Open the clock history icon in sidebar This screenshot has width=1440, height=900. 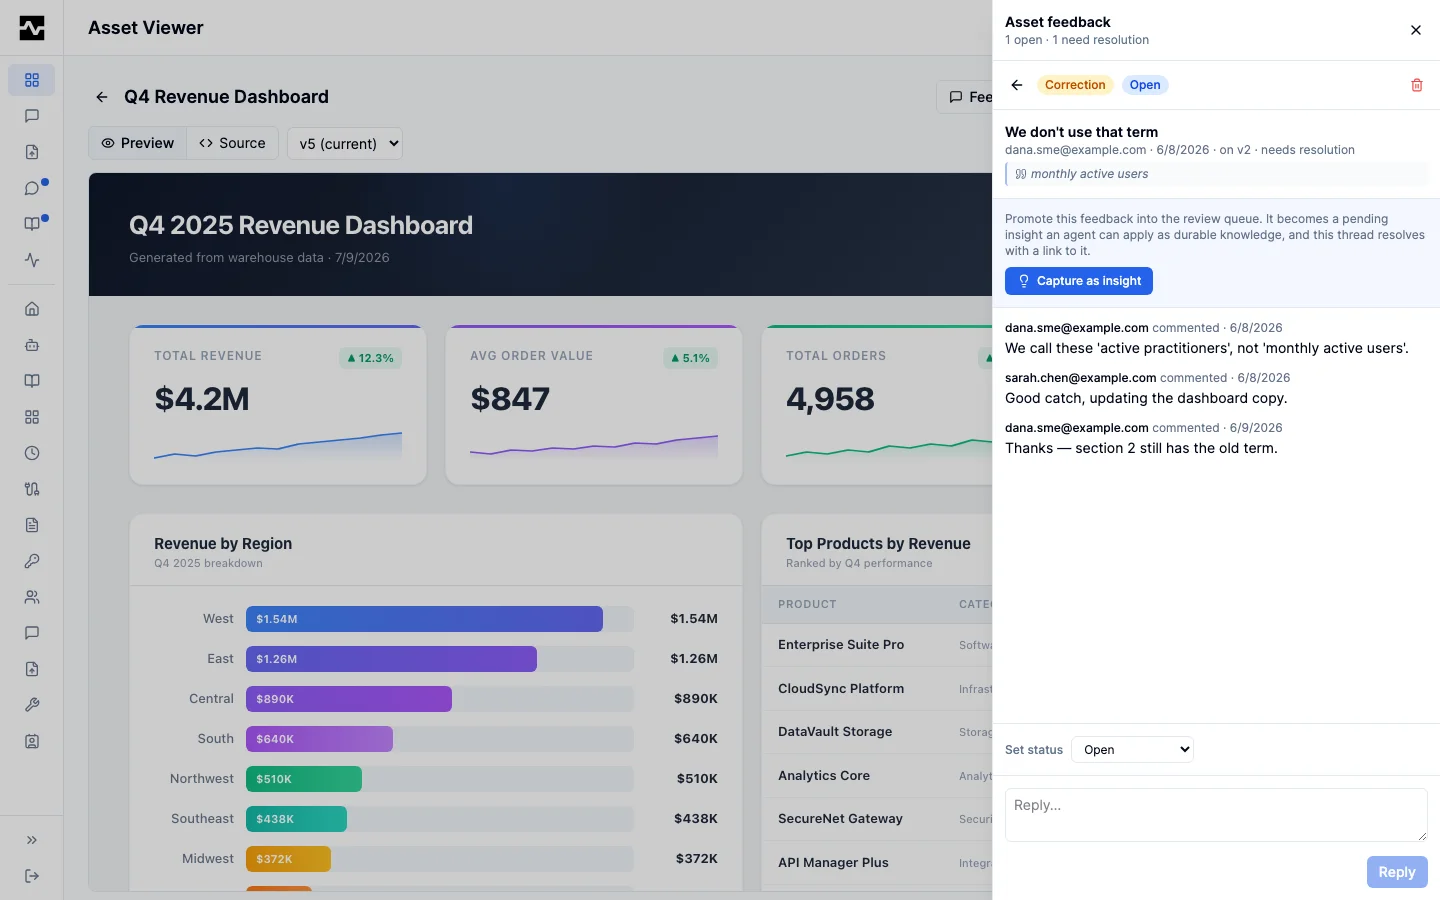tap(32, 453)
